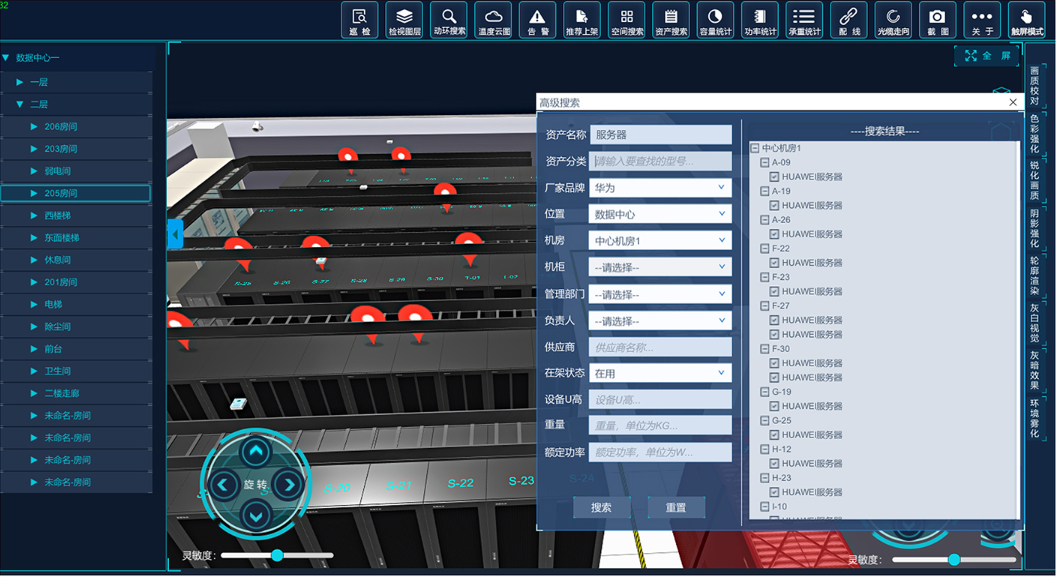Open the 巡检 inspection tool
Image resolution: width=1056 pixels, height=577 pixels.
point(360,20)
